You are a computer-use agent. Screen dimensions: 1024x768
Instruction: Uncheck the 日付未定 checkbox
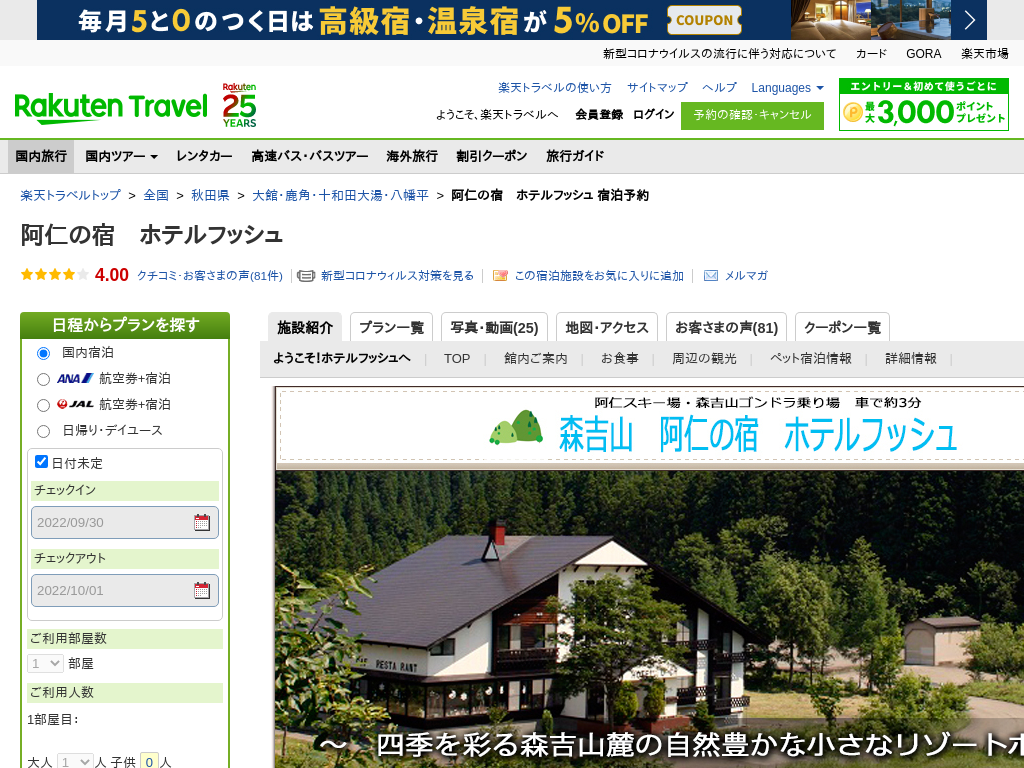[x=41, y=462]
